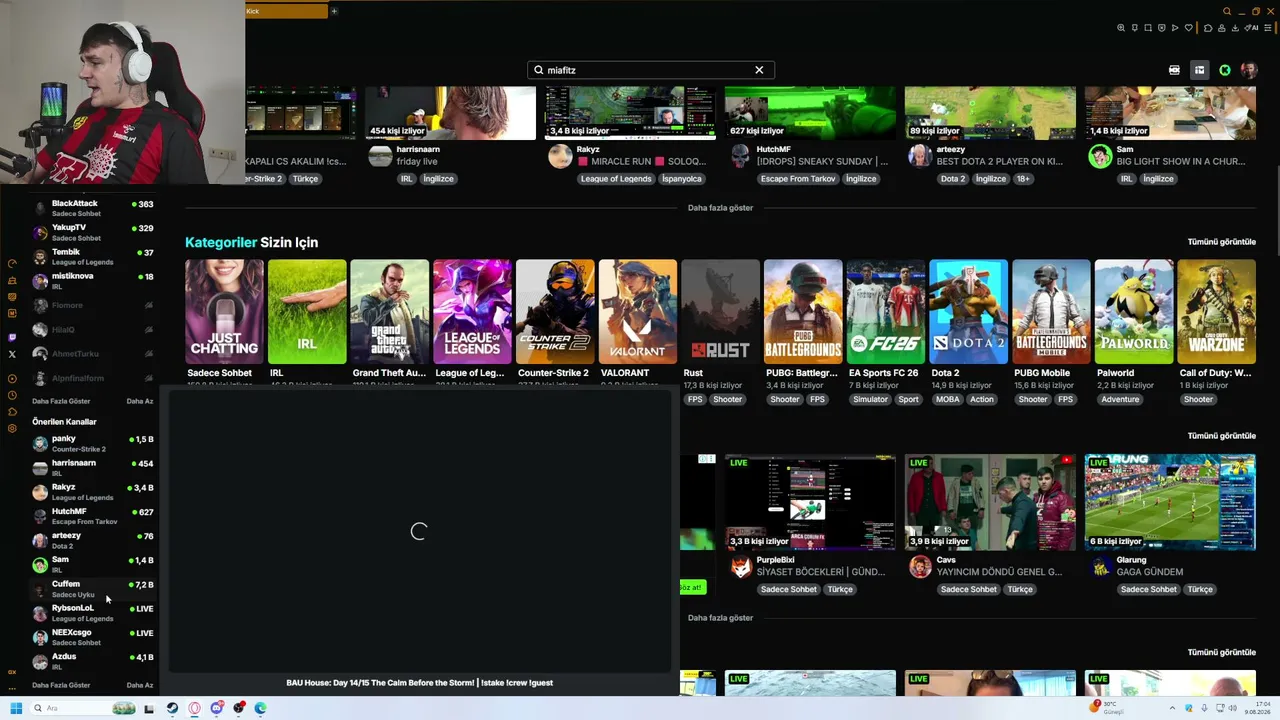Open Cuffem channel in recommended channels
Screen dimensions: 1280x720
[93, 589]
